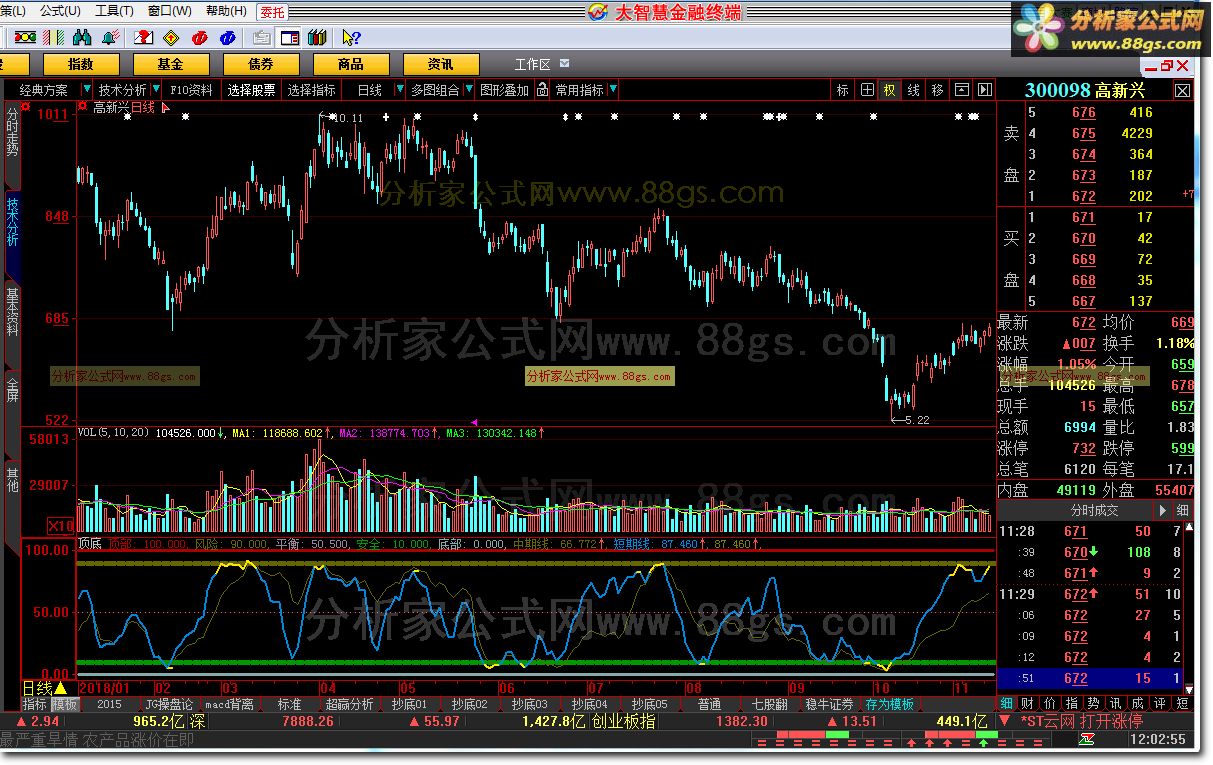Toggle the 标 marker button
This screenshot has height=765, width=1213.
coord(843,90)
